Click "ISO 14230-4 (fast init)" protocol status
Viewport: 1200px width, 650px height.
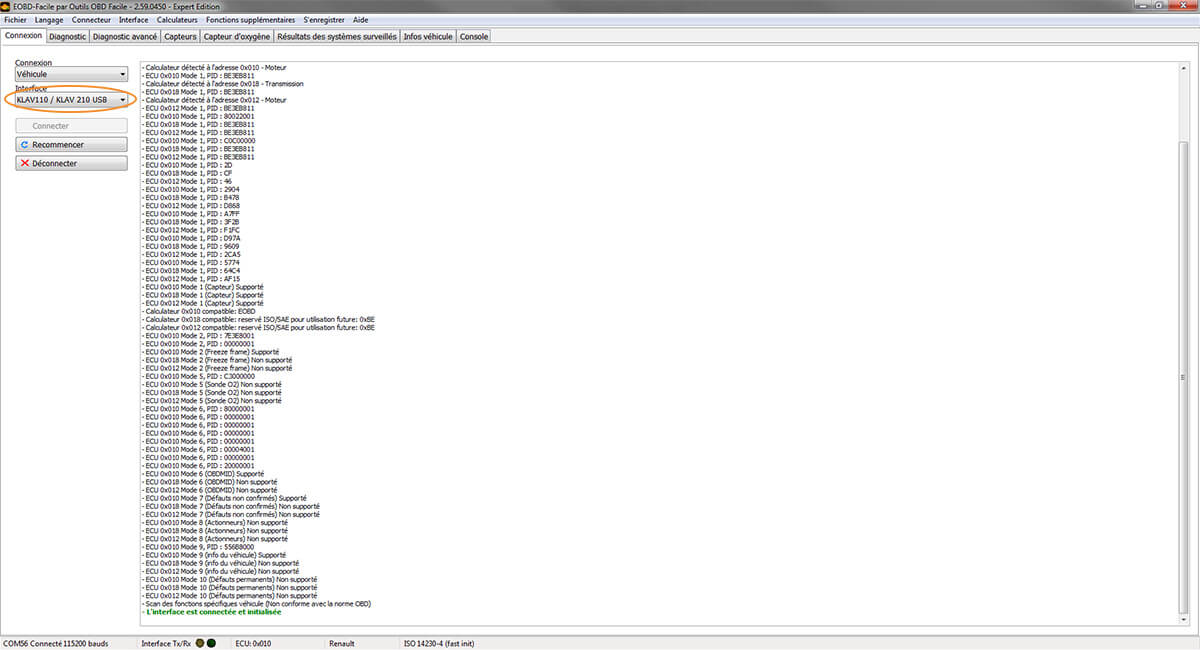pos(438,643)
